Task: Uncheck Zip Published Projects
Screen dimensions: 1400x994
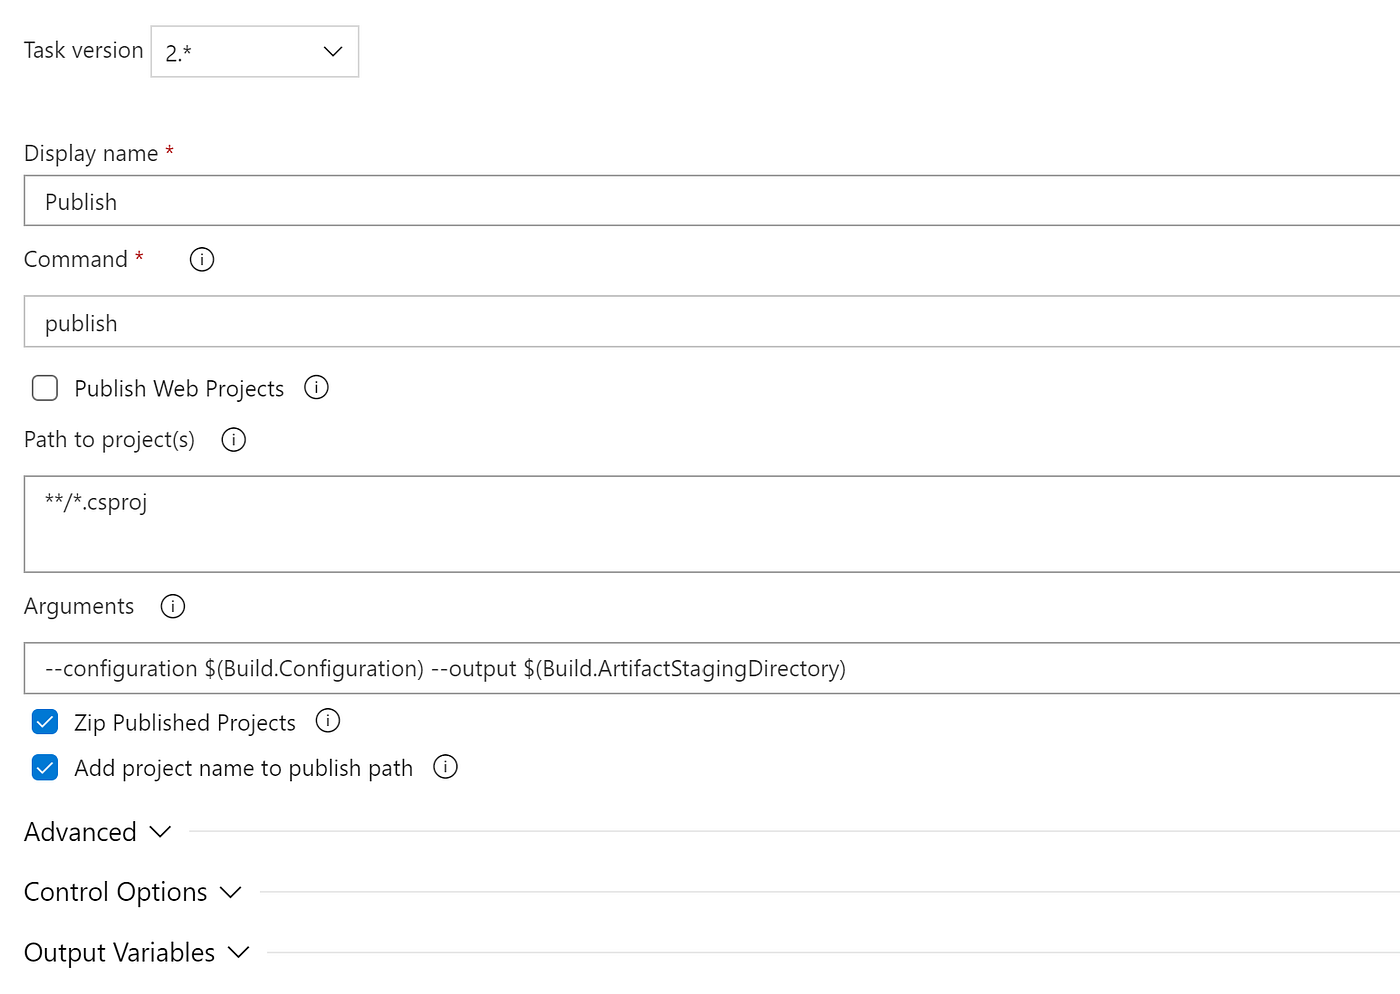Action: 45,722
